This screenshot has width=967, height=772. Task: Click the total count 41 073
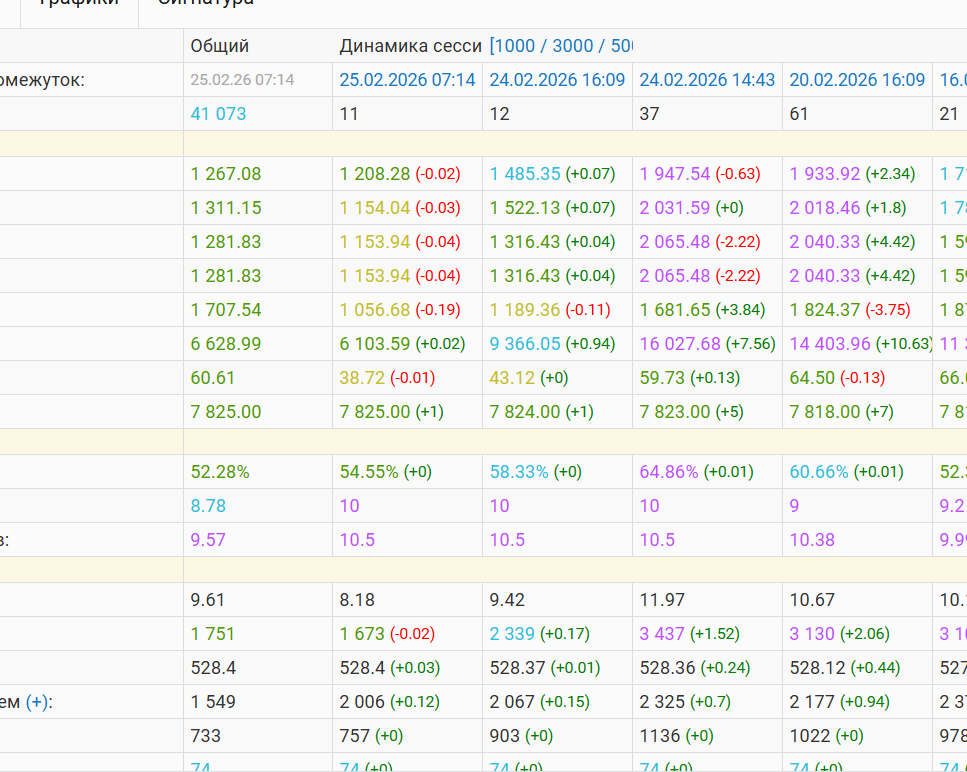point(218,114)
